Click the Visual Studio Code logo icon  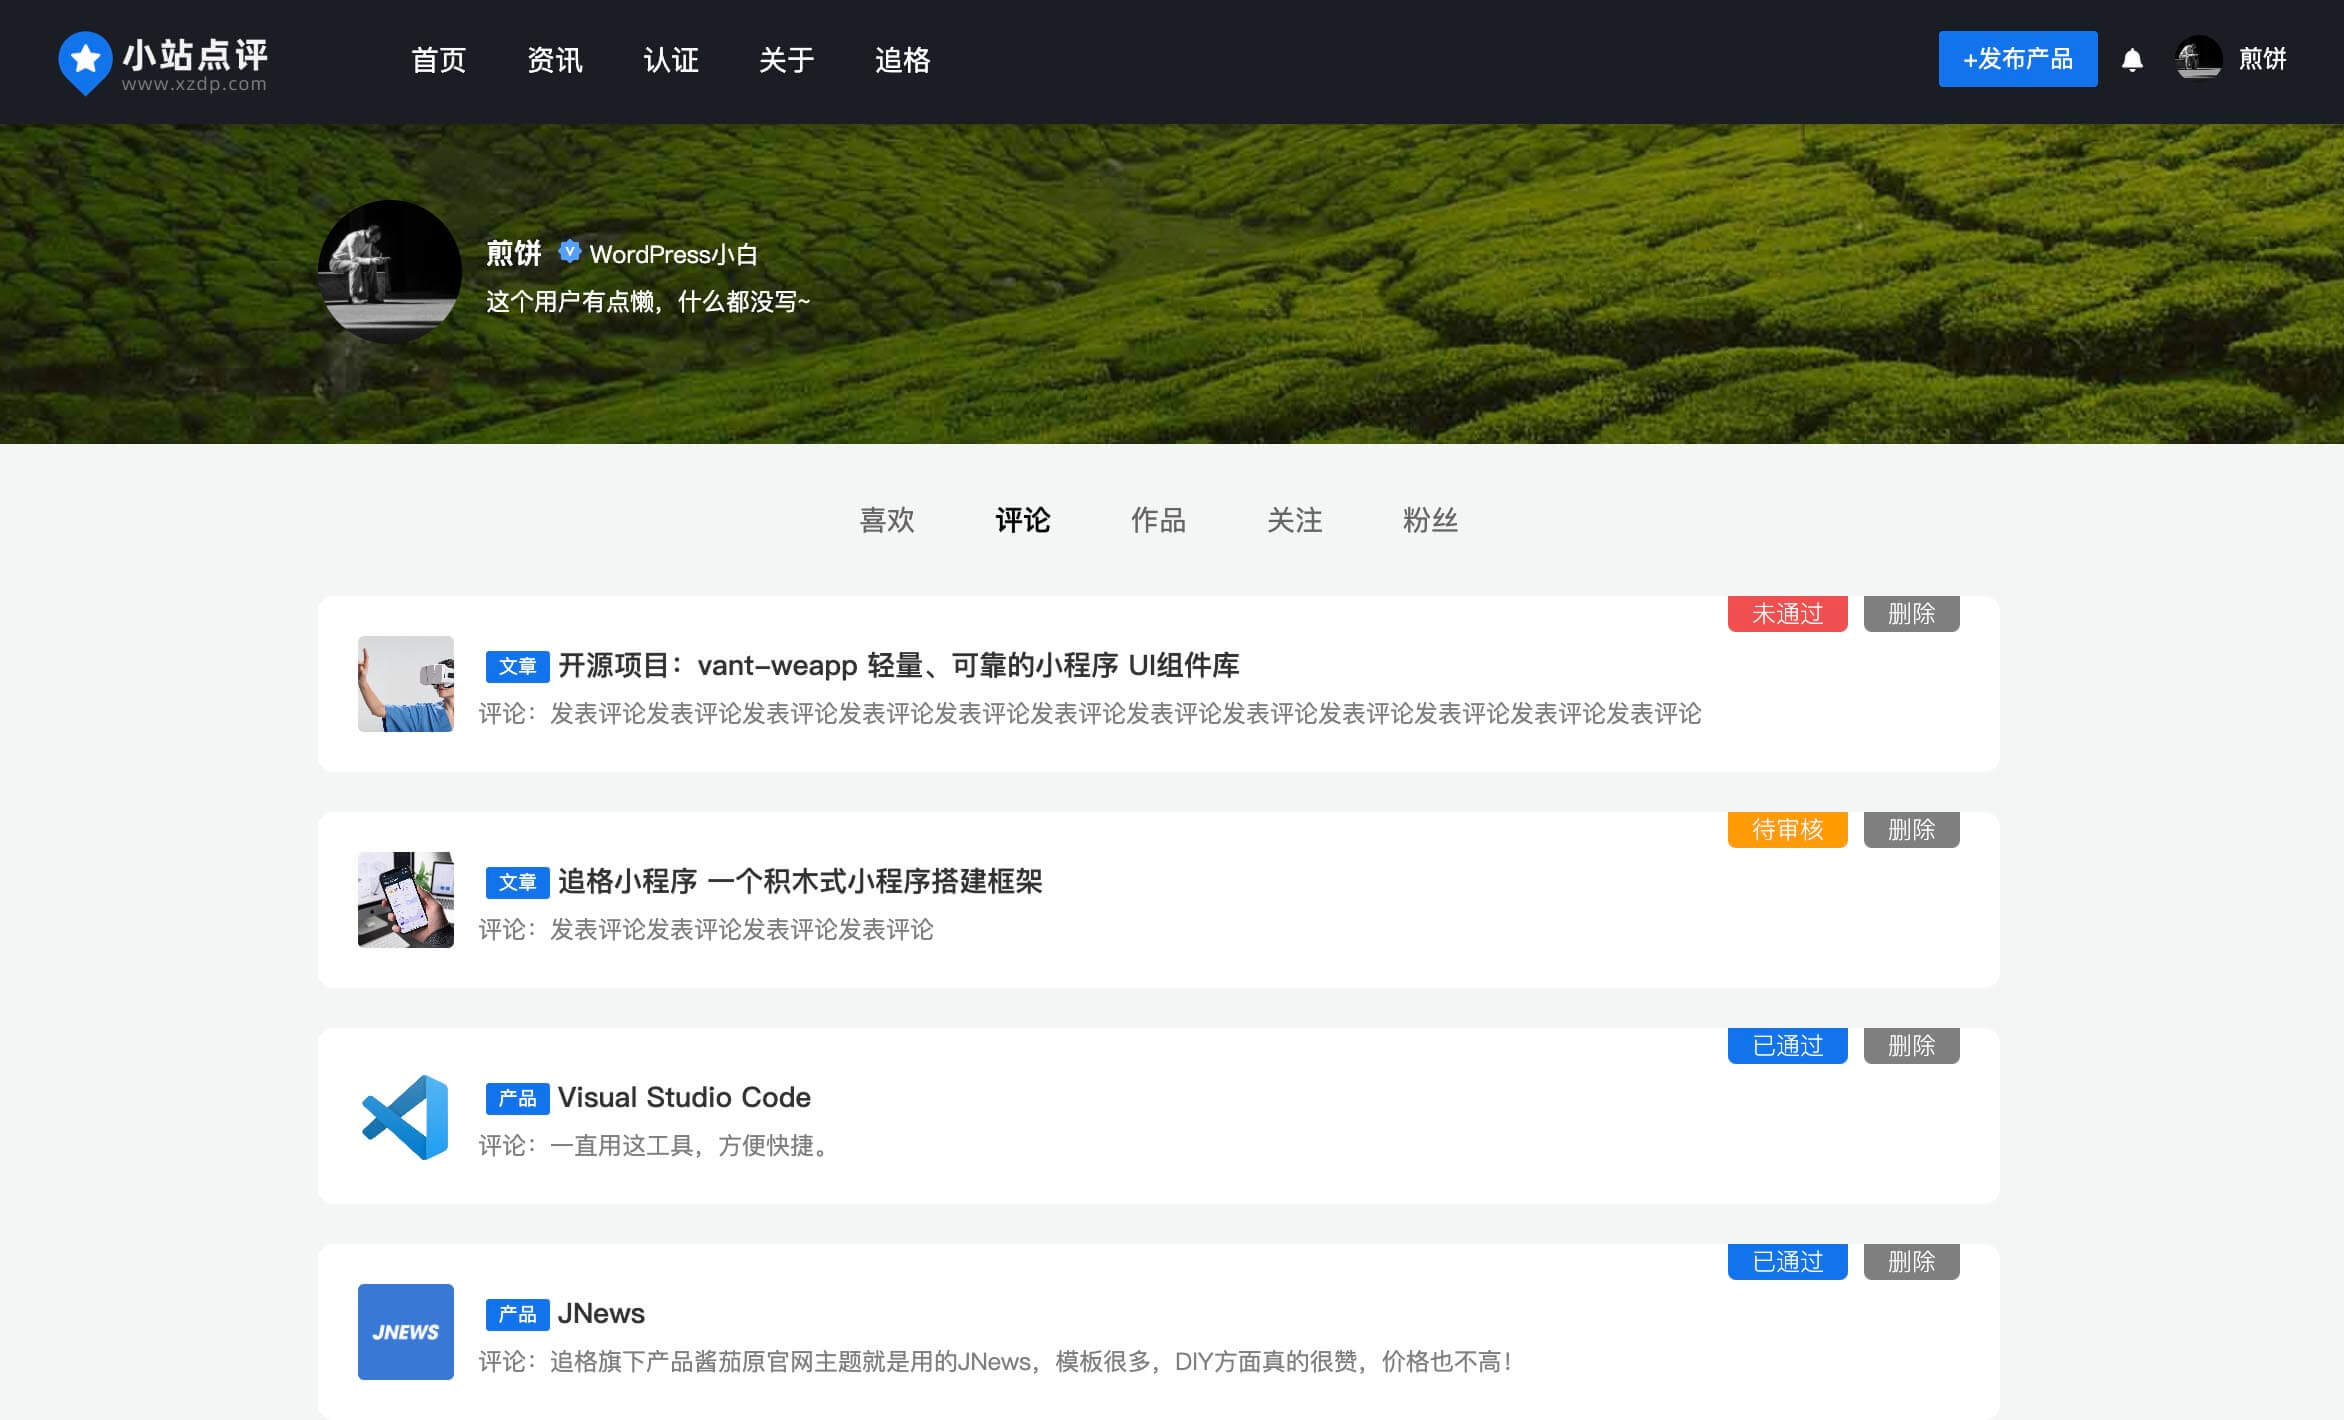(406, 1116)
